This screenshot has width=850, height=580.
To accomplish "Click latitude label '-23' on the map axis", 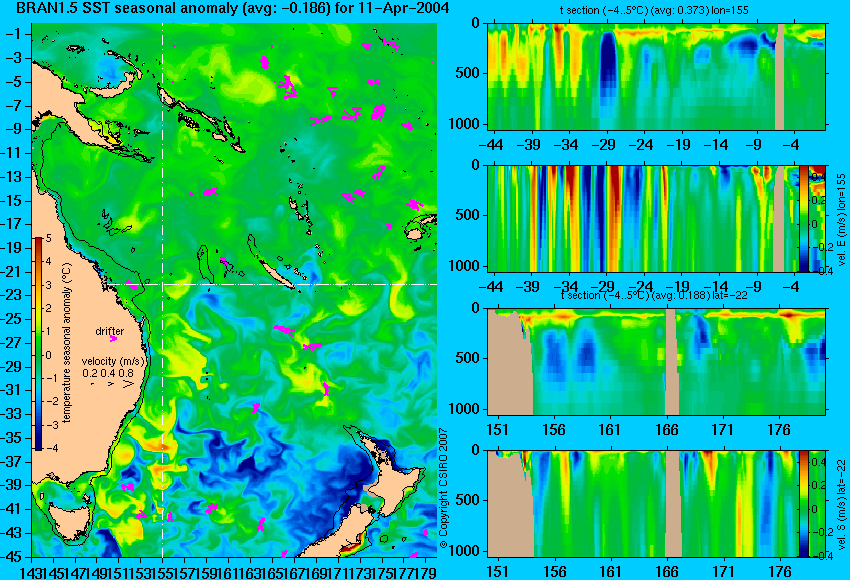I will click(13, 296).
